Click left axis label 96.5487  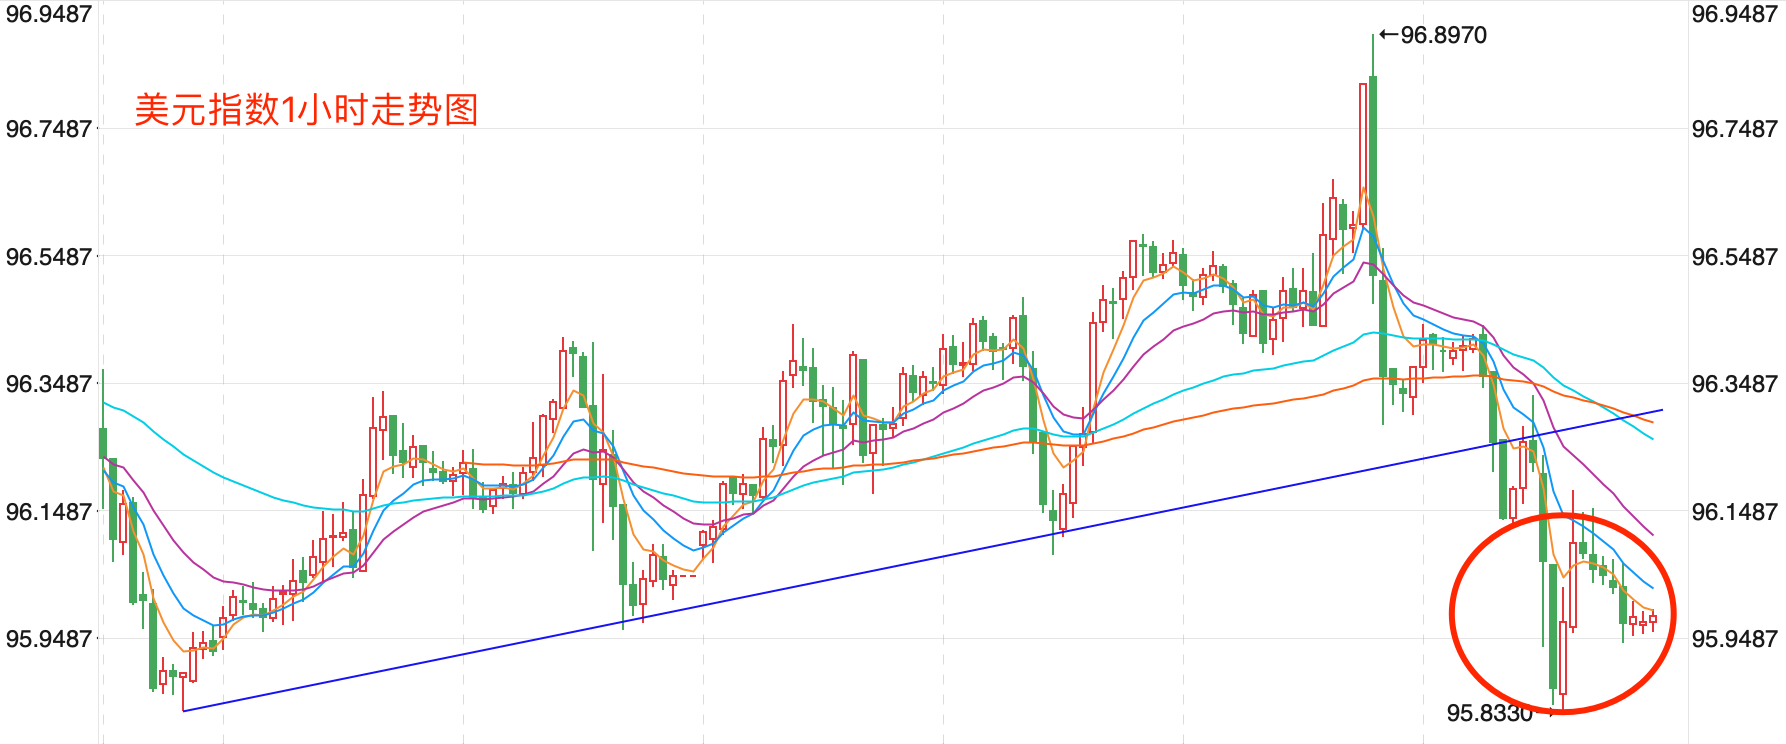49,257
